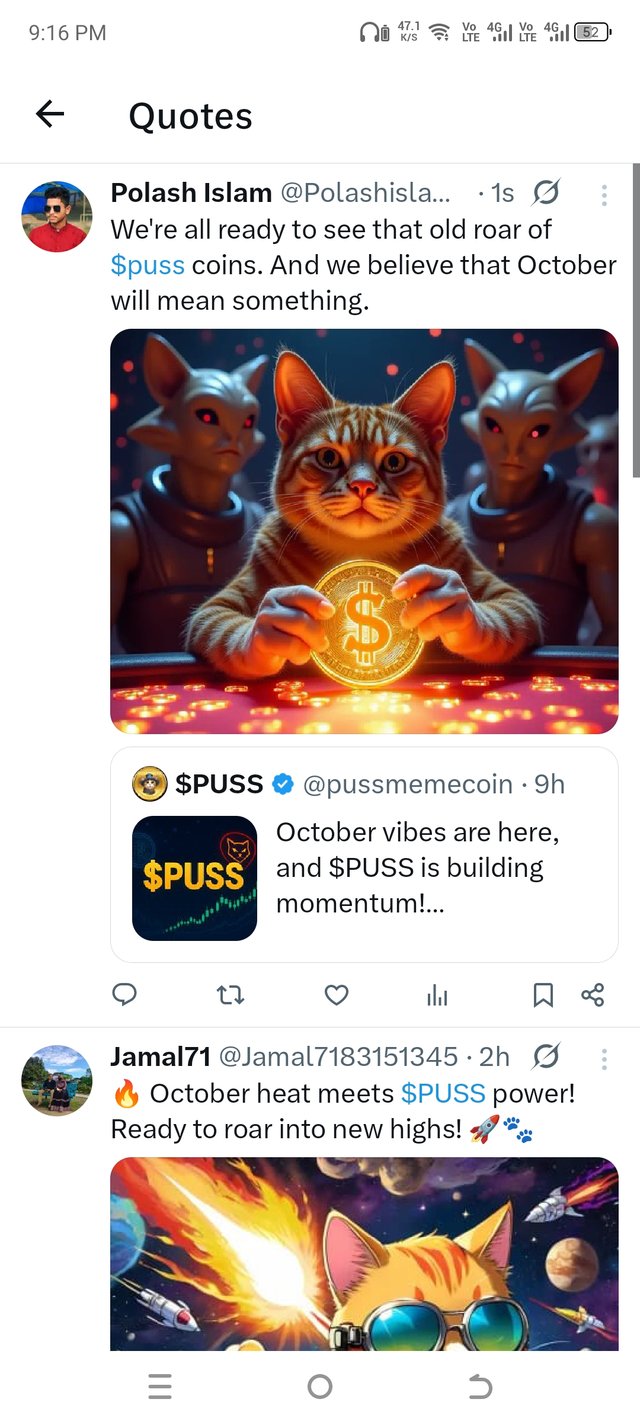Open the Polash Islam username
The height and width of the screenshot is (1422, 640).
191,192
